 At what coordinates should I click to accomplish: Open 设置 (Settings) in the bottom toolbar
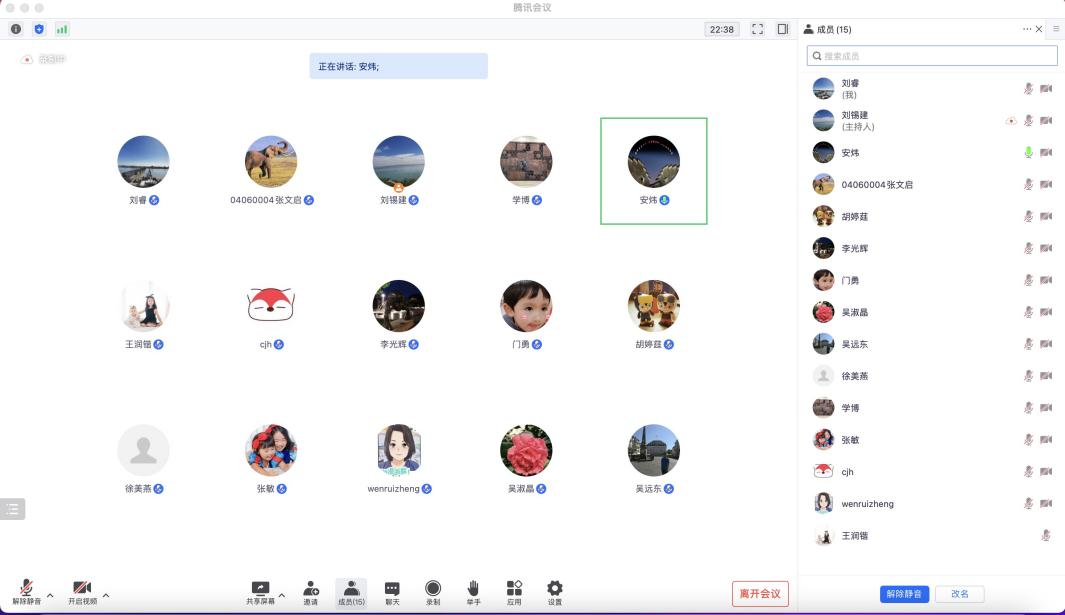tap(555, 592)
